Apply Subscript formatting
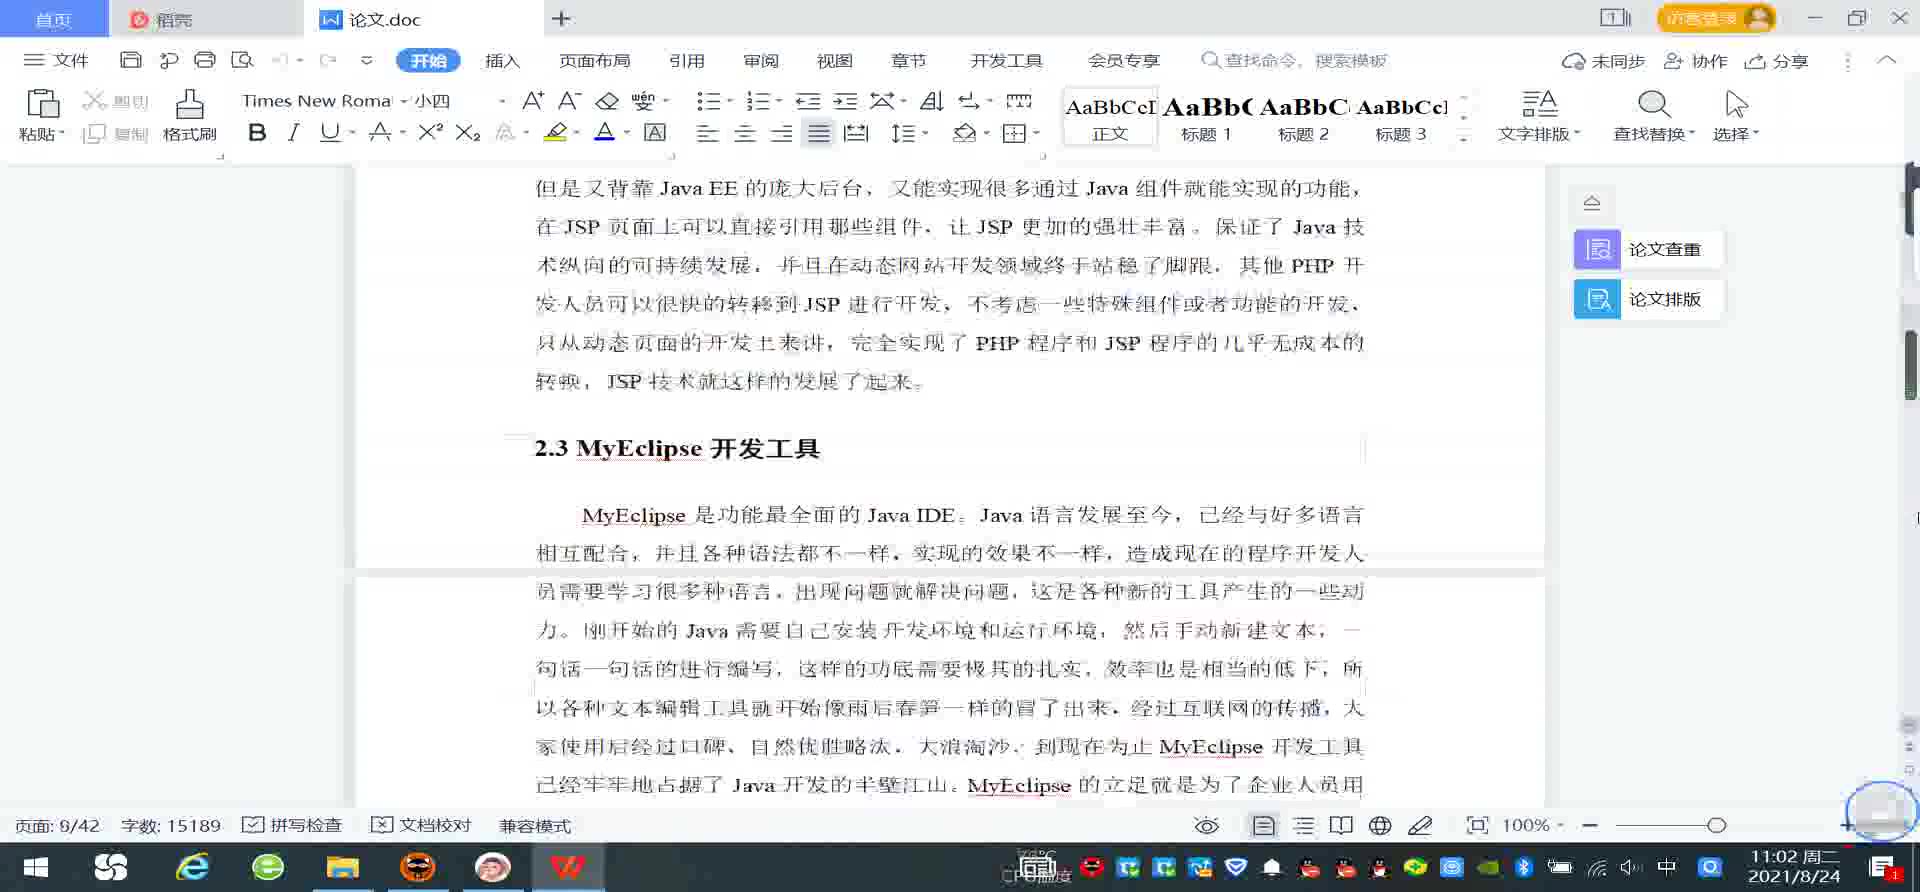The width and height of the screenshot is (1920, 892). 467,133
